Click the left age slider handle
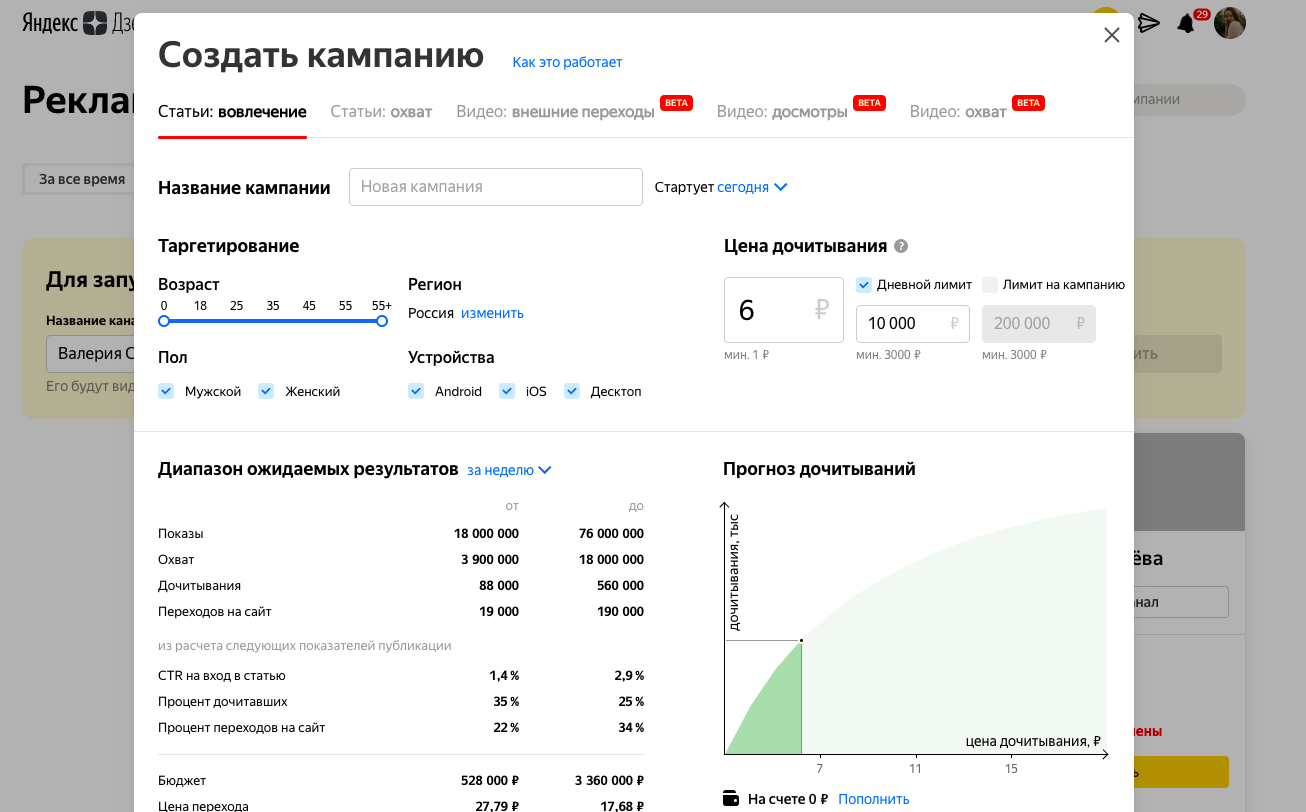The height and width of the screenshot is (812, 1306). 164,321
